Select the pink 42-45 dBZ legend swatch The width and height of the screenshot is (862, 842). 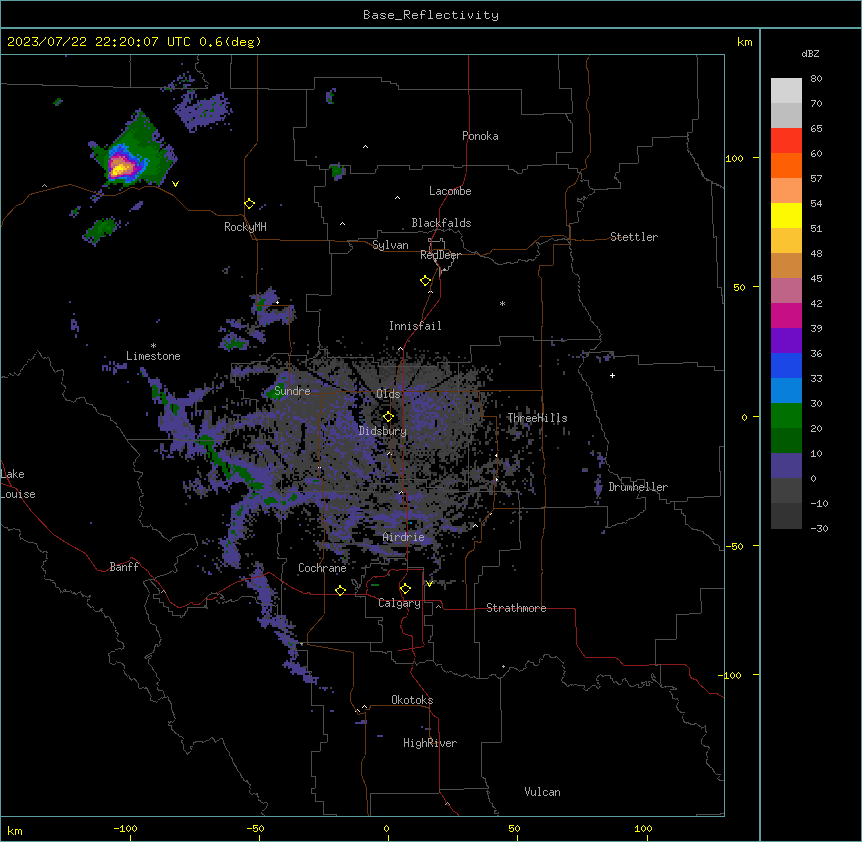tap(786, 291)
